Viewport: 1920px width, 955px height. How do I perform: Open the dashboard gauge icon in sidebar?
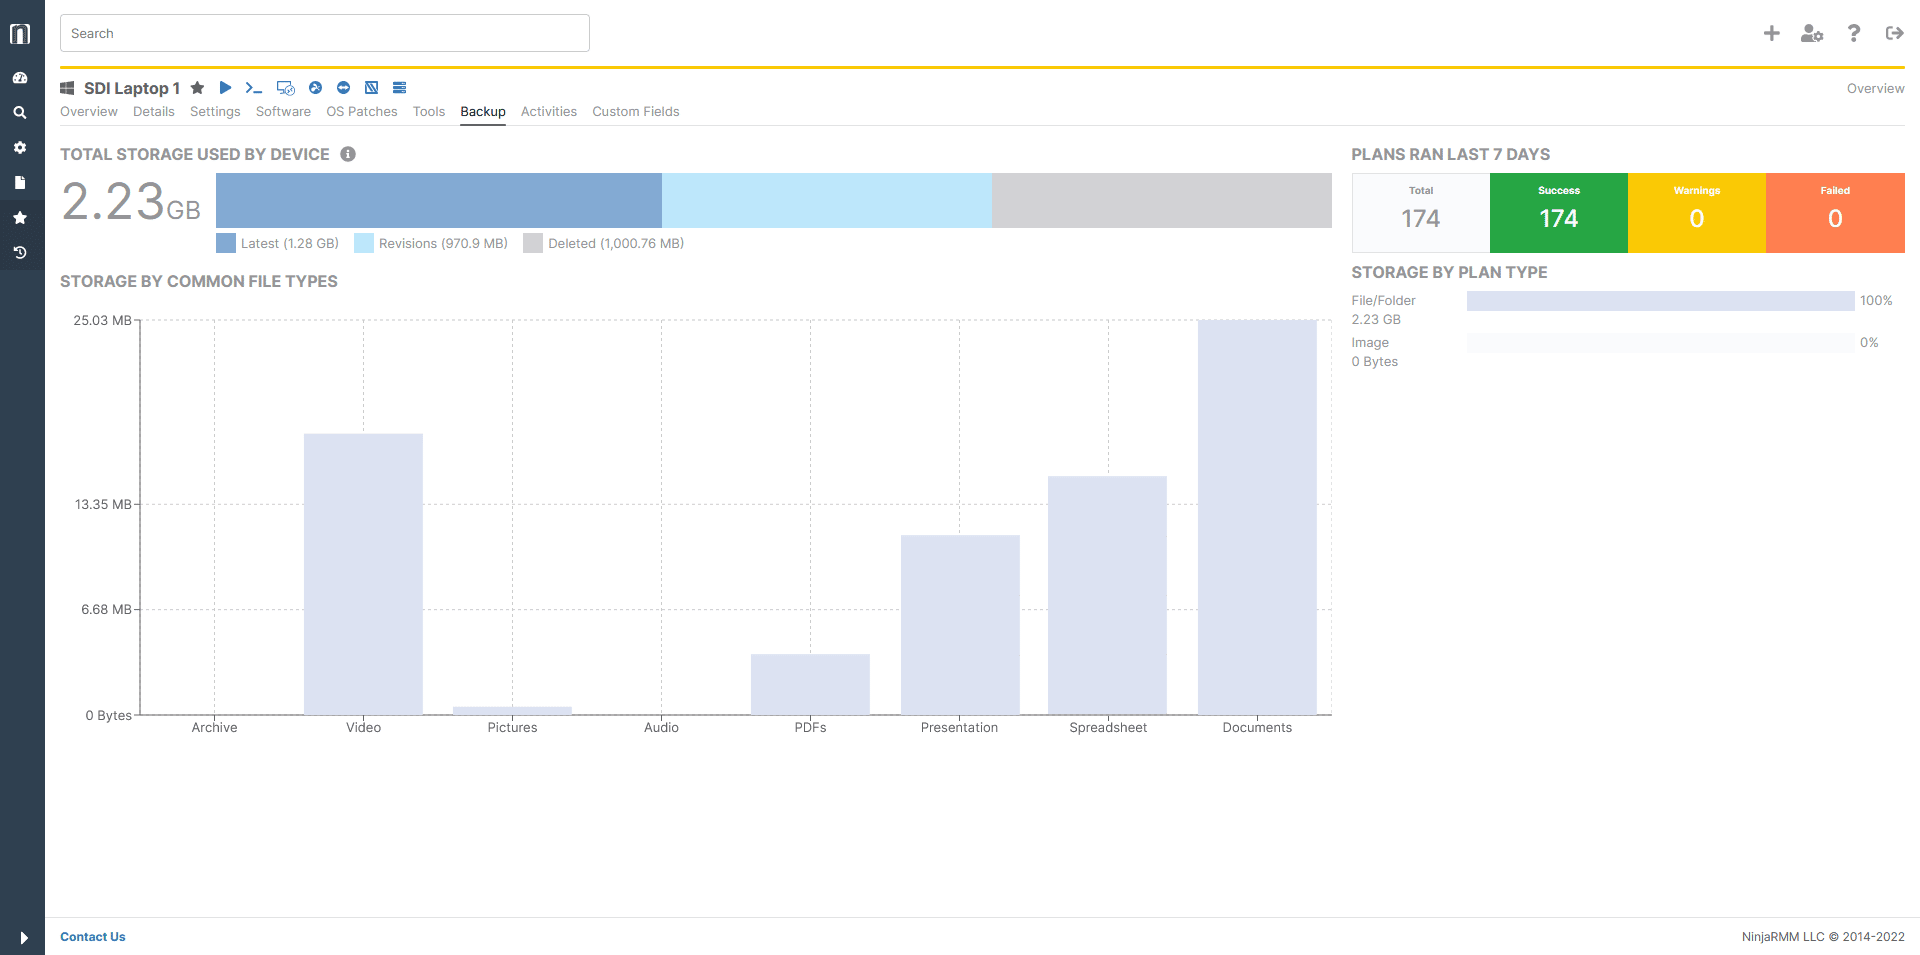pyautogui.click(x=20, y=78)
